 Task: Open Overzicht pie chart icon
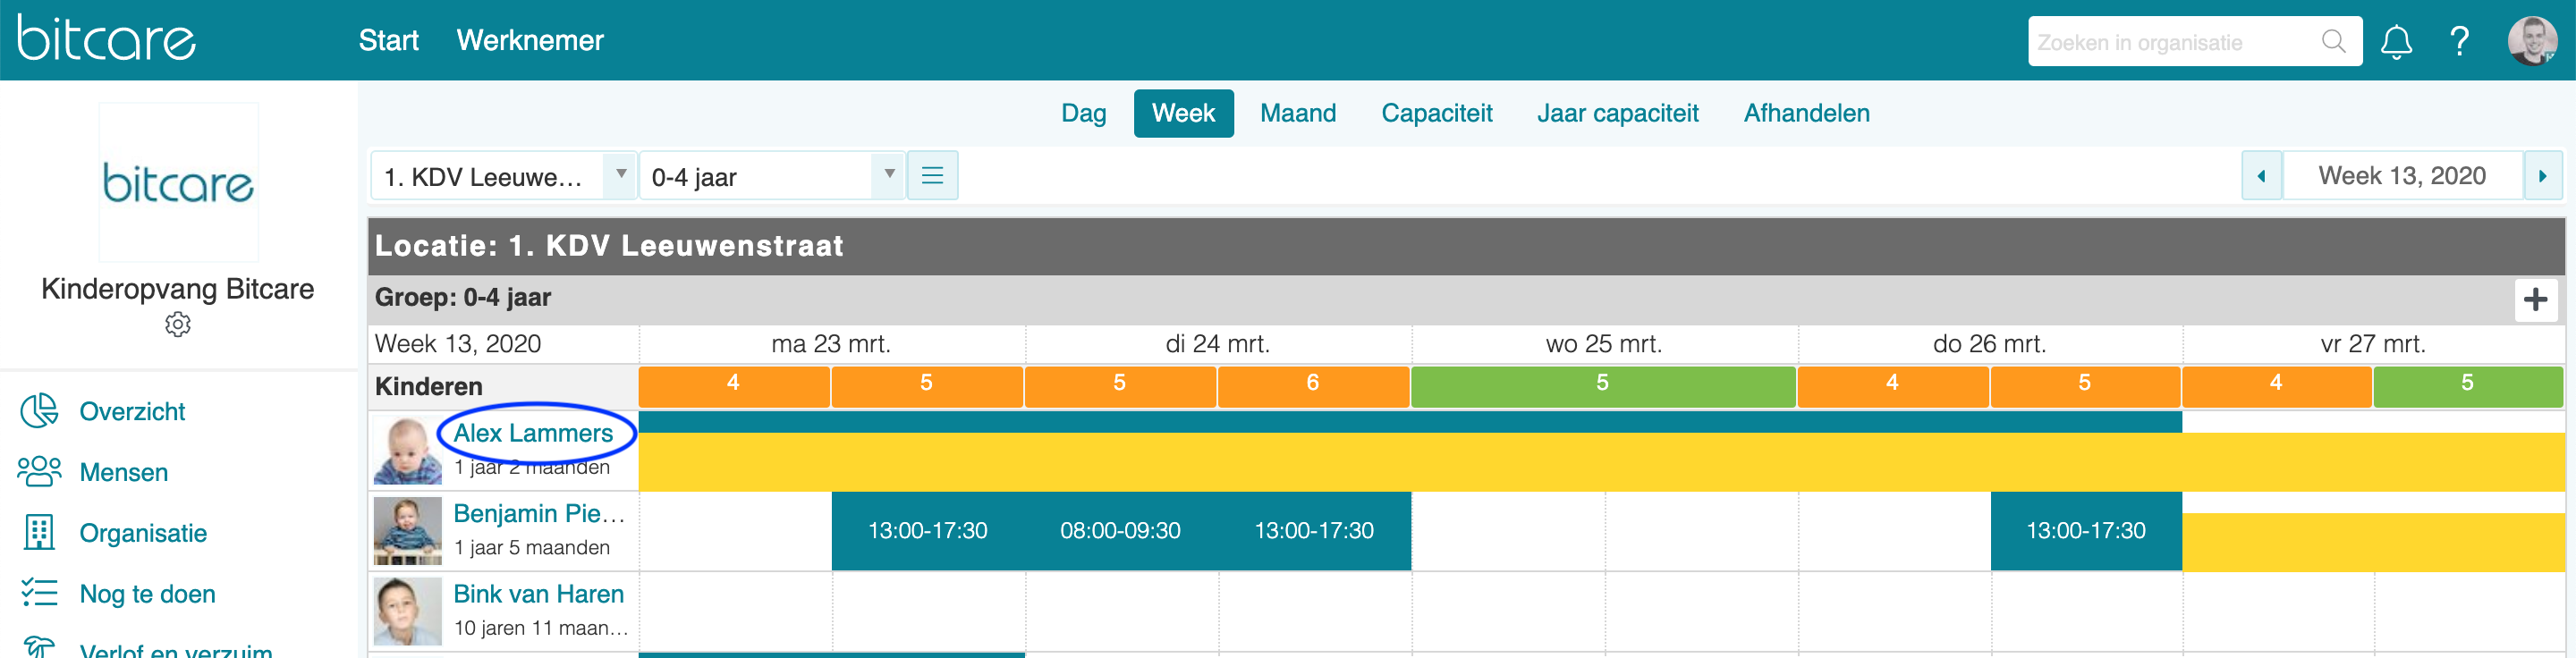pos(39,411)
